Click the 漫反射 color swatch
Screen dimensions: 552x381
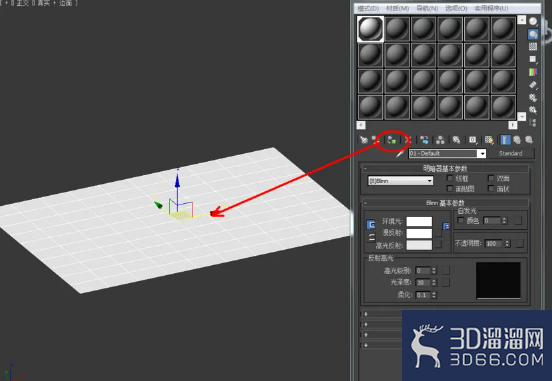coord(419,233)
